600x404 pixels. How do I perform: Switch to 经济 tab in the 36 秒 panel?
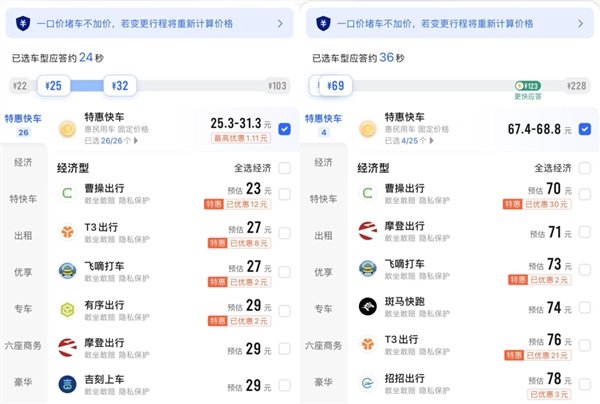tap(323, 162)
